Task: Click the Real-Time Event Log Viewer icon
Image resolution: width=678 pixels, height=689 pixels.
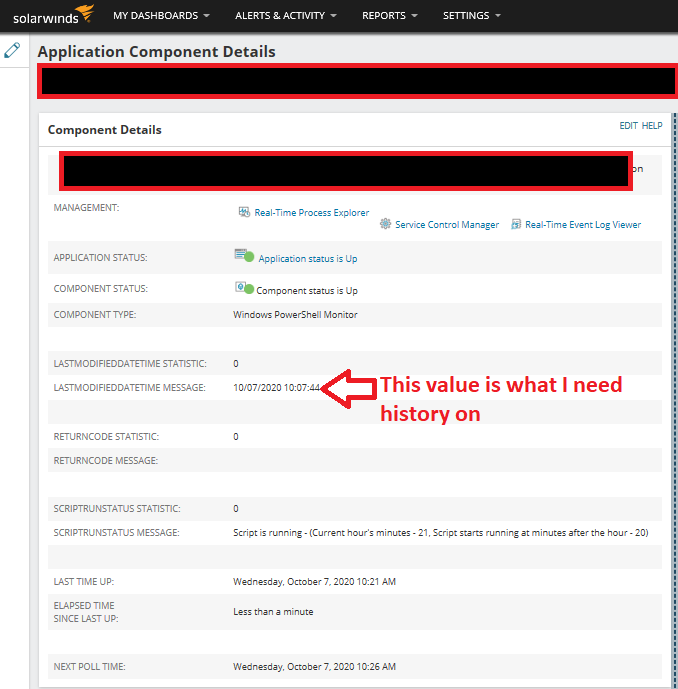Action: click(x=516, y=225)
